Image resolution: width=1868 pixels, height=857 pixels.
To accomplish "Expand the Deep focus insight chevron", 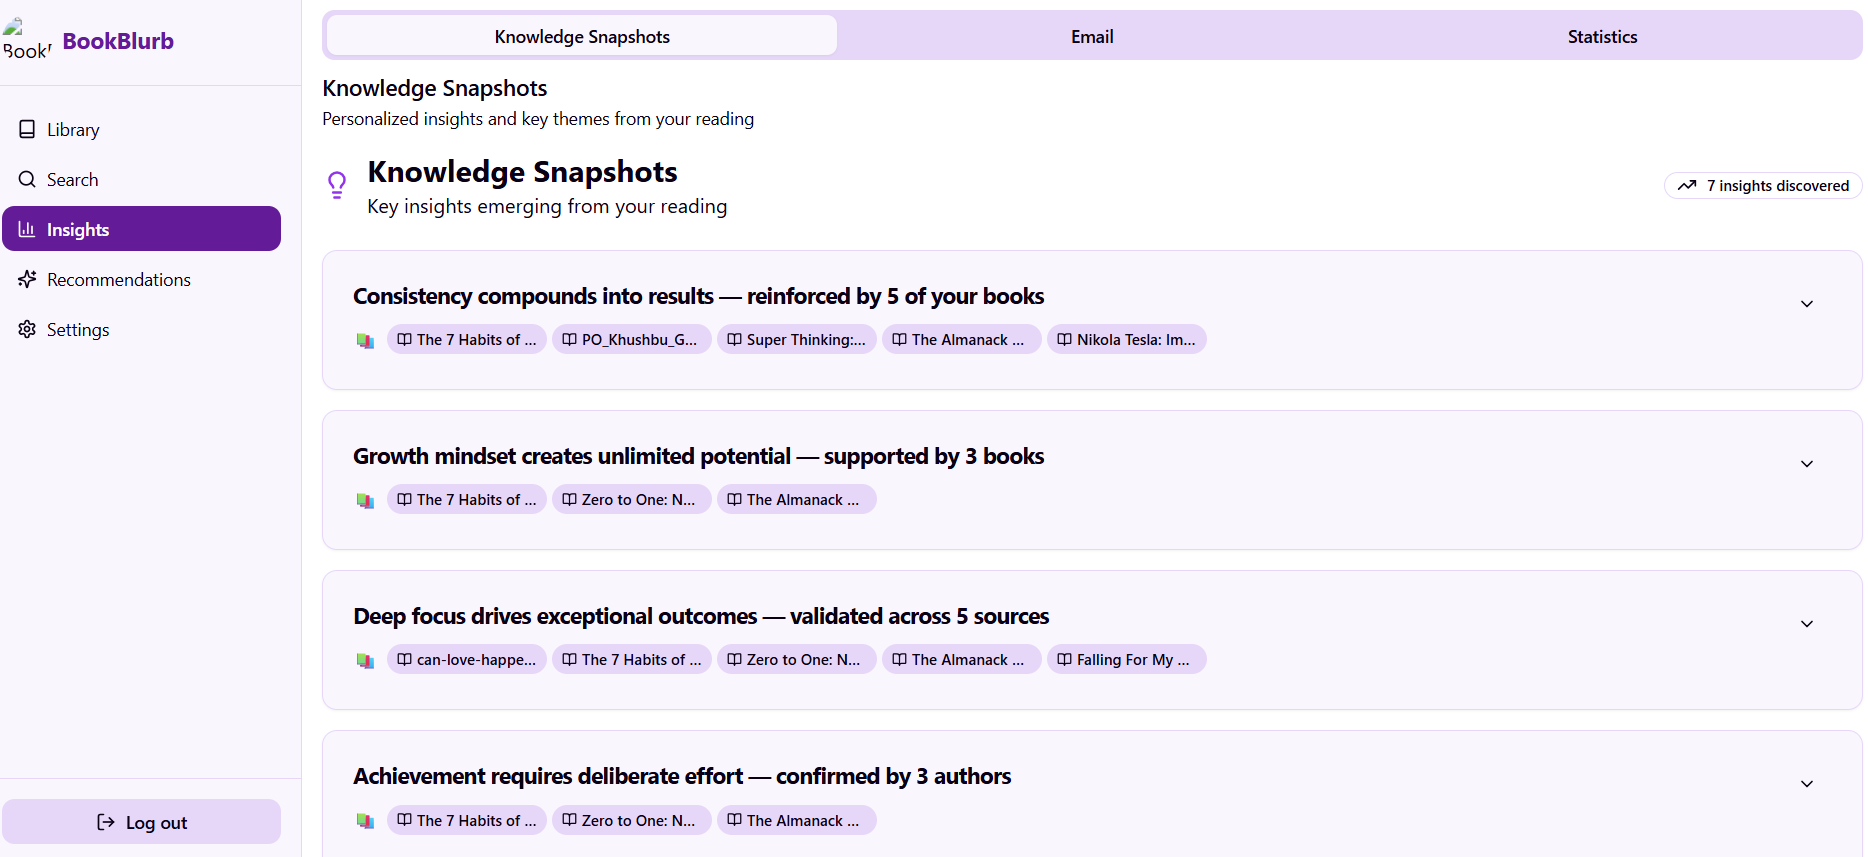I will (x=1806, y=624).
